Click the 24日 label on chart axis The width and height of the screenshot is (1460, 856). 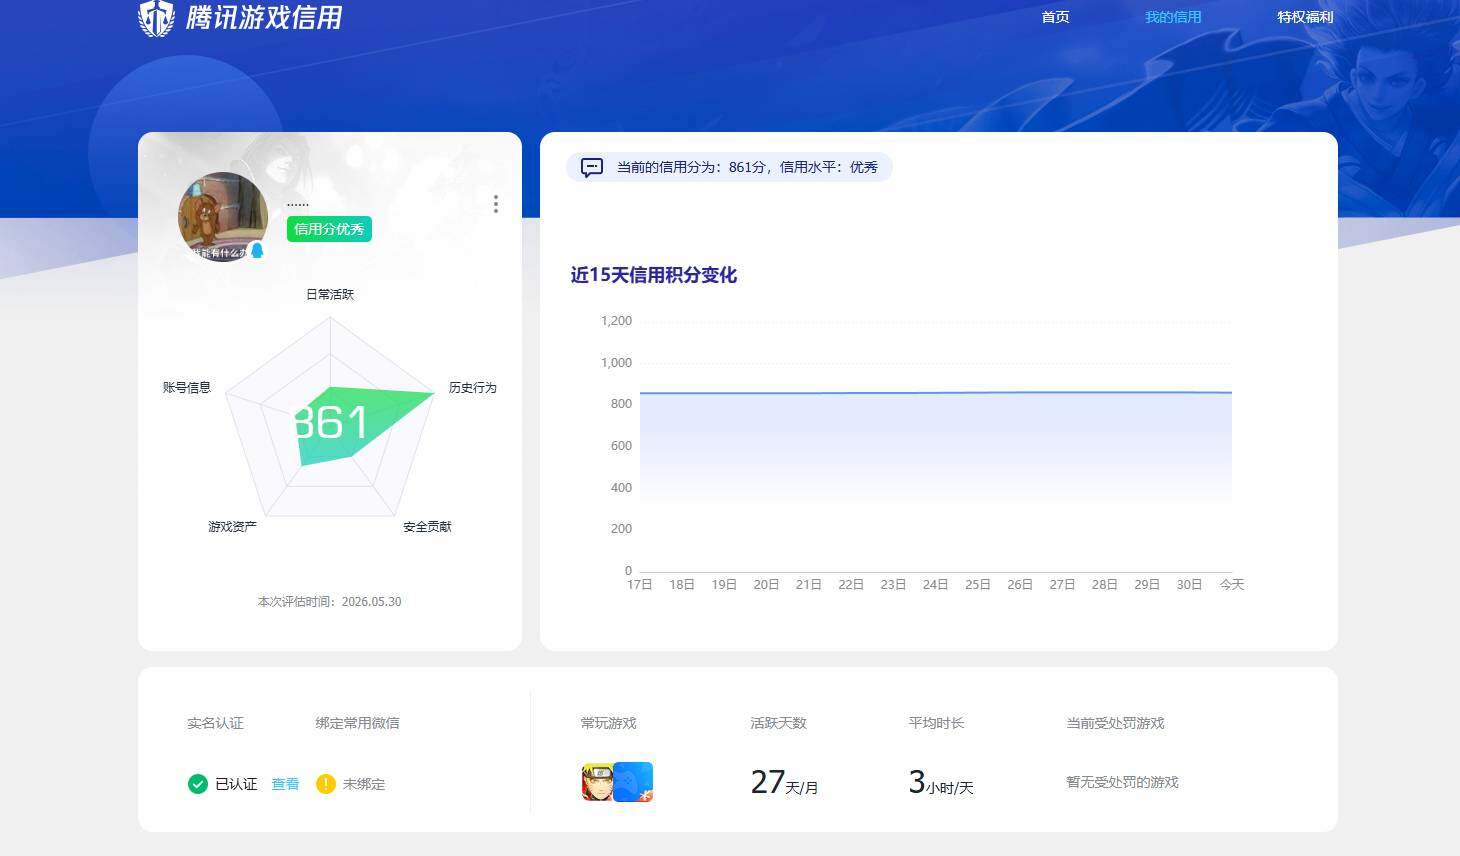pyautogui.click(x=935, y=584)
